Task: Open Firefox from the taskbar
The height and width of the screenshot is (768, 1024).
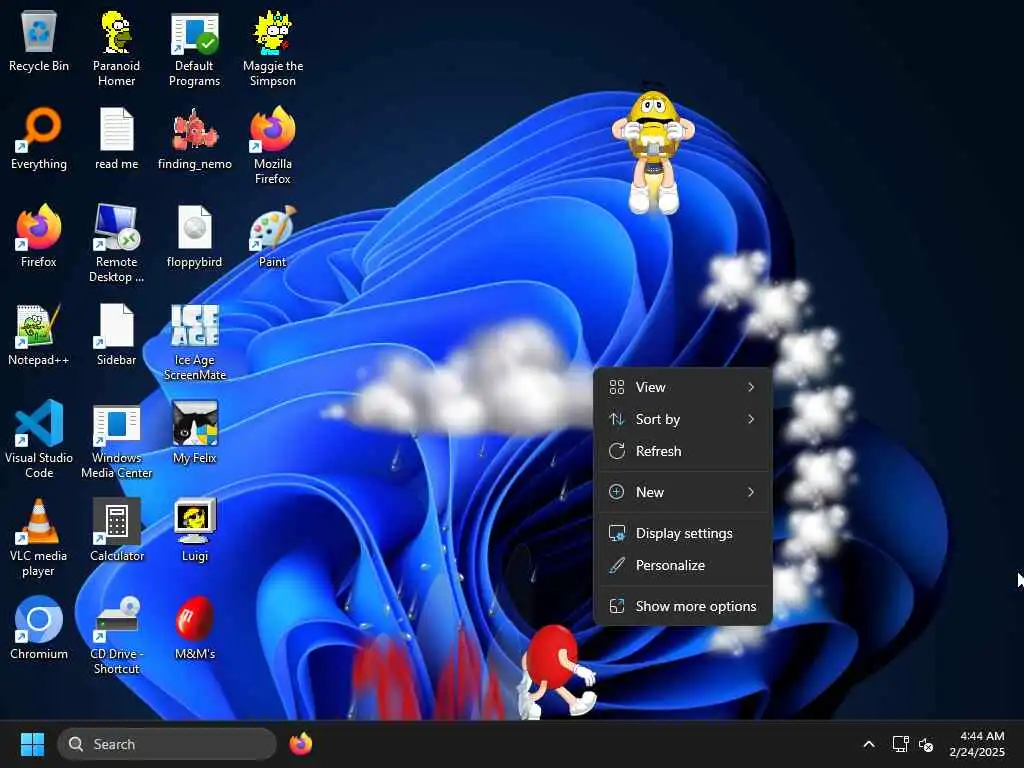Action: coord(300,744)
